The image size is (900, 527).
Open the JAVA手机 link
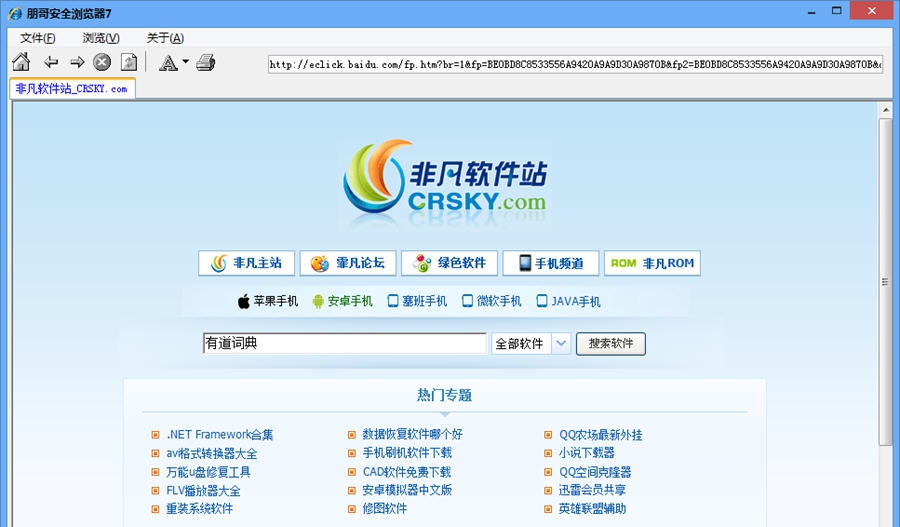576,301
